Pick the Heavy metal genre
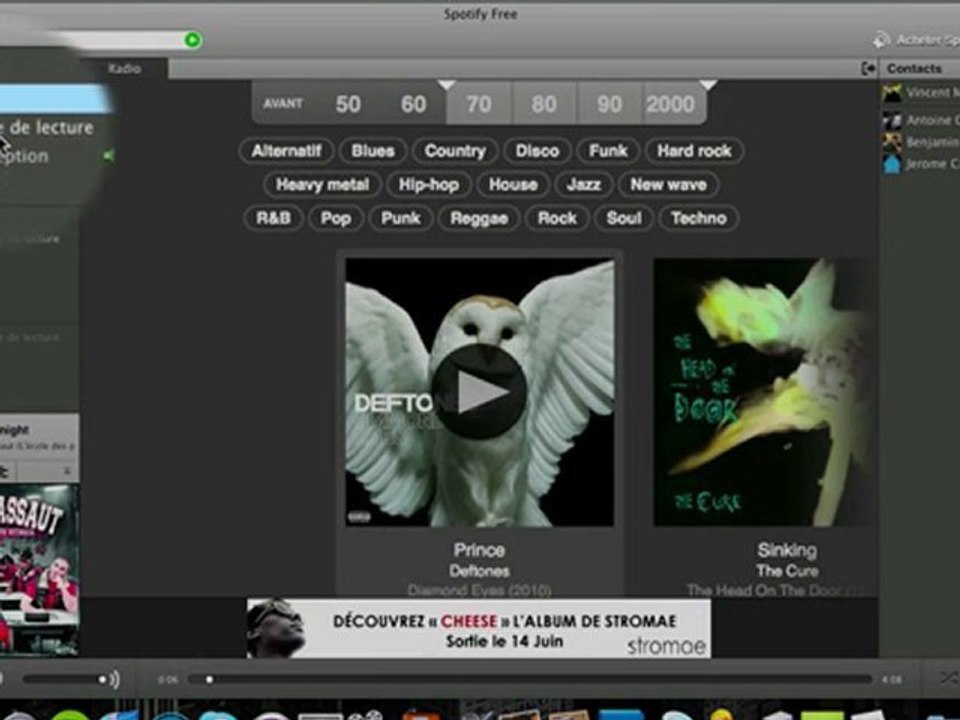The image size is (960, 720). pyautogui.click(x=323, y=184)
